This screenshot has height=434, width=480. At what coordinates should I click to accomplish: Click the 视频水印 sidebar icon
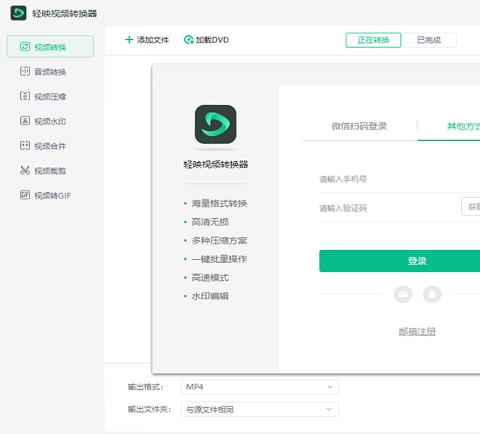coord(25,121)
